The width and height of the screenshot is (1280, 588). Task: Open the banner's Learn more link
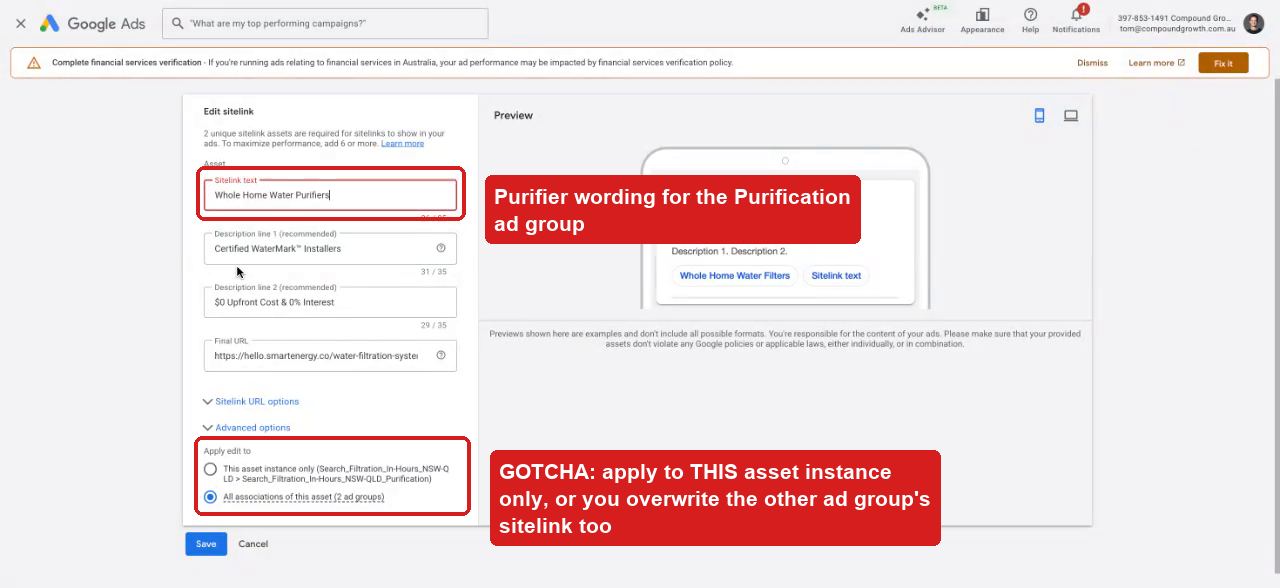tap(1156, 63)
